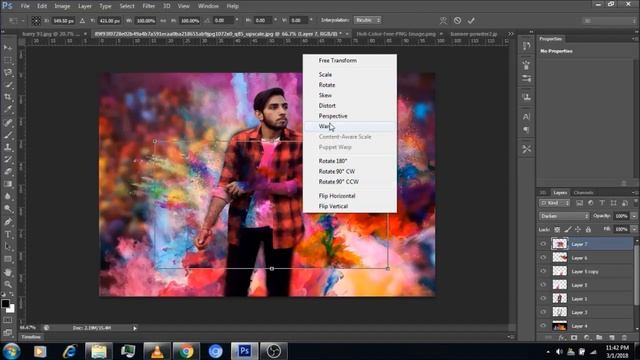
Task: Select the Eraser tool
Action: coord(8,171)
